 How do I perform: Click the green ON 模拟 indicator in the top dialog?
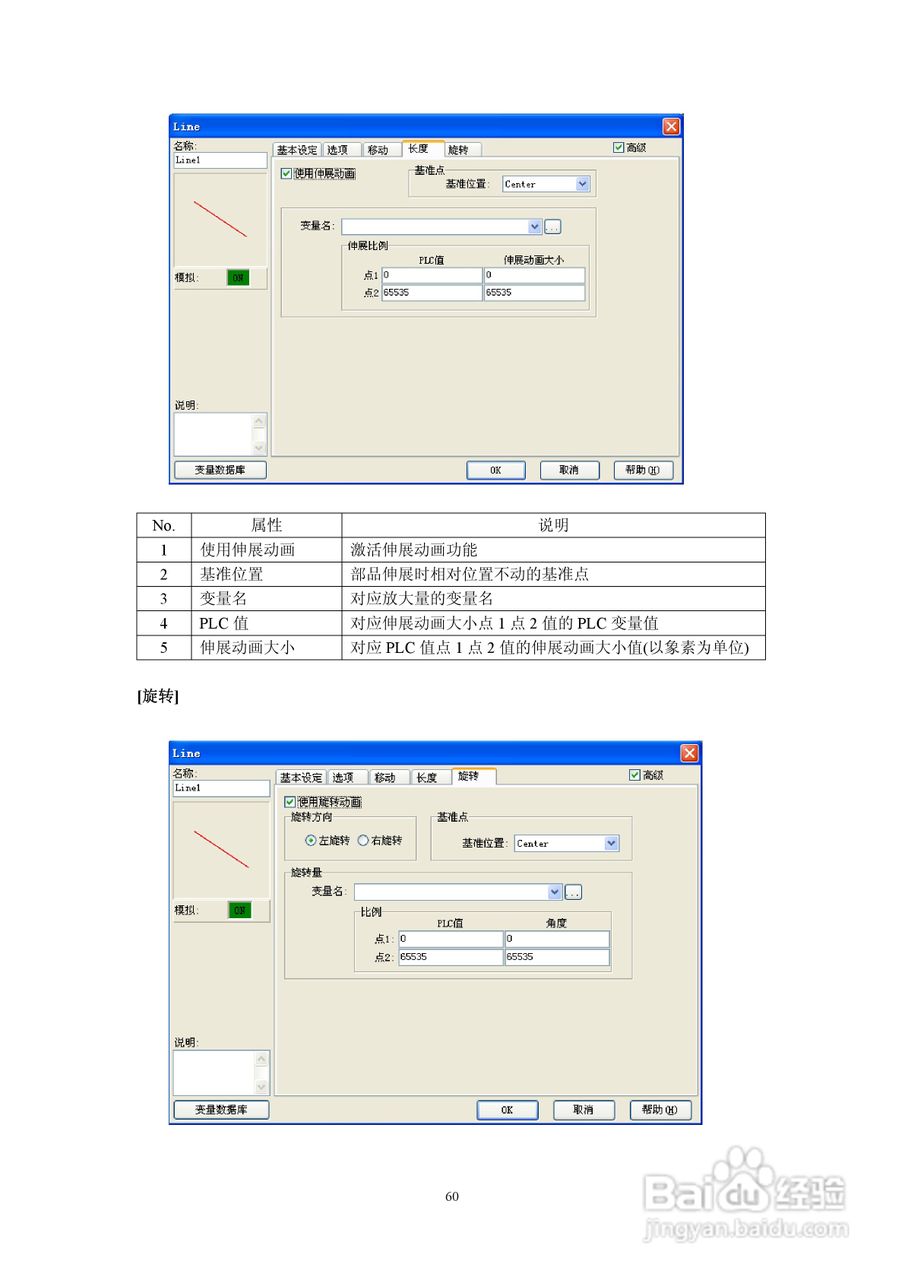coord(237,277)
